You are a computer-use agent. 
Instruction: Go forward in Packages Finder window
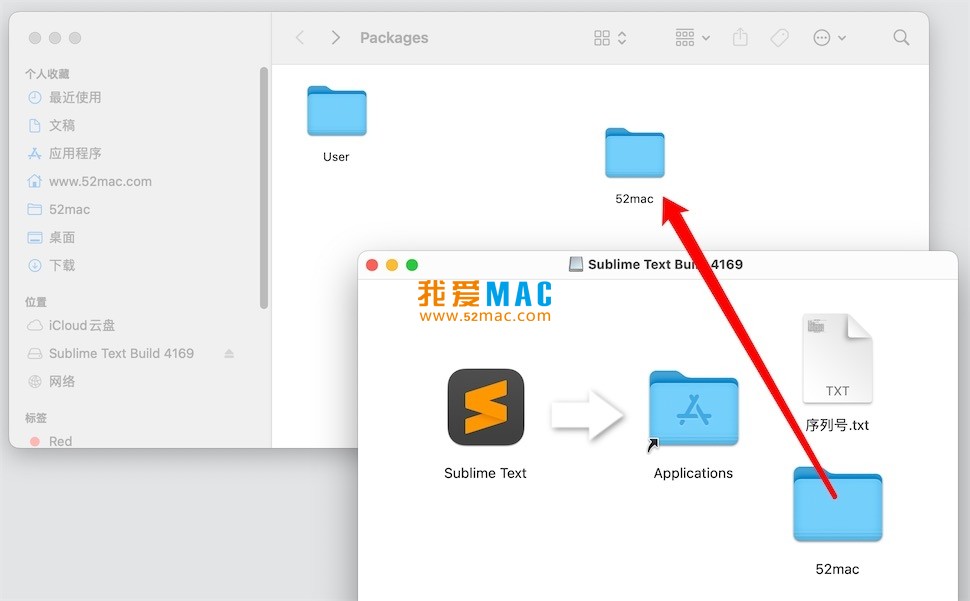[335, 38]
